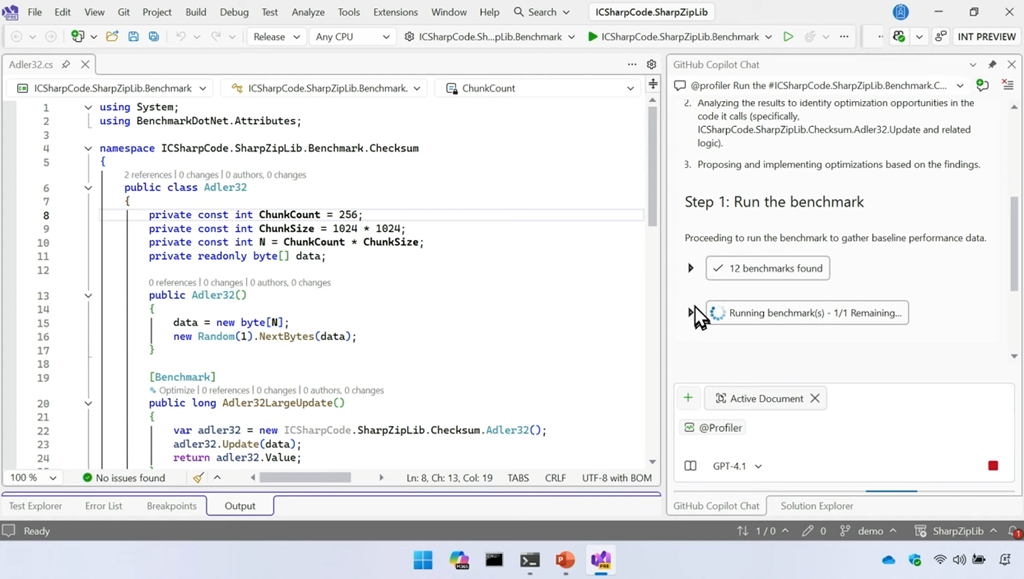1024x579 pixels.
Task: Add context with the green plus icon
Action: pos(688,398)
